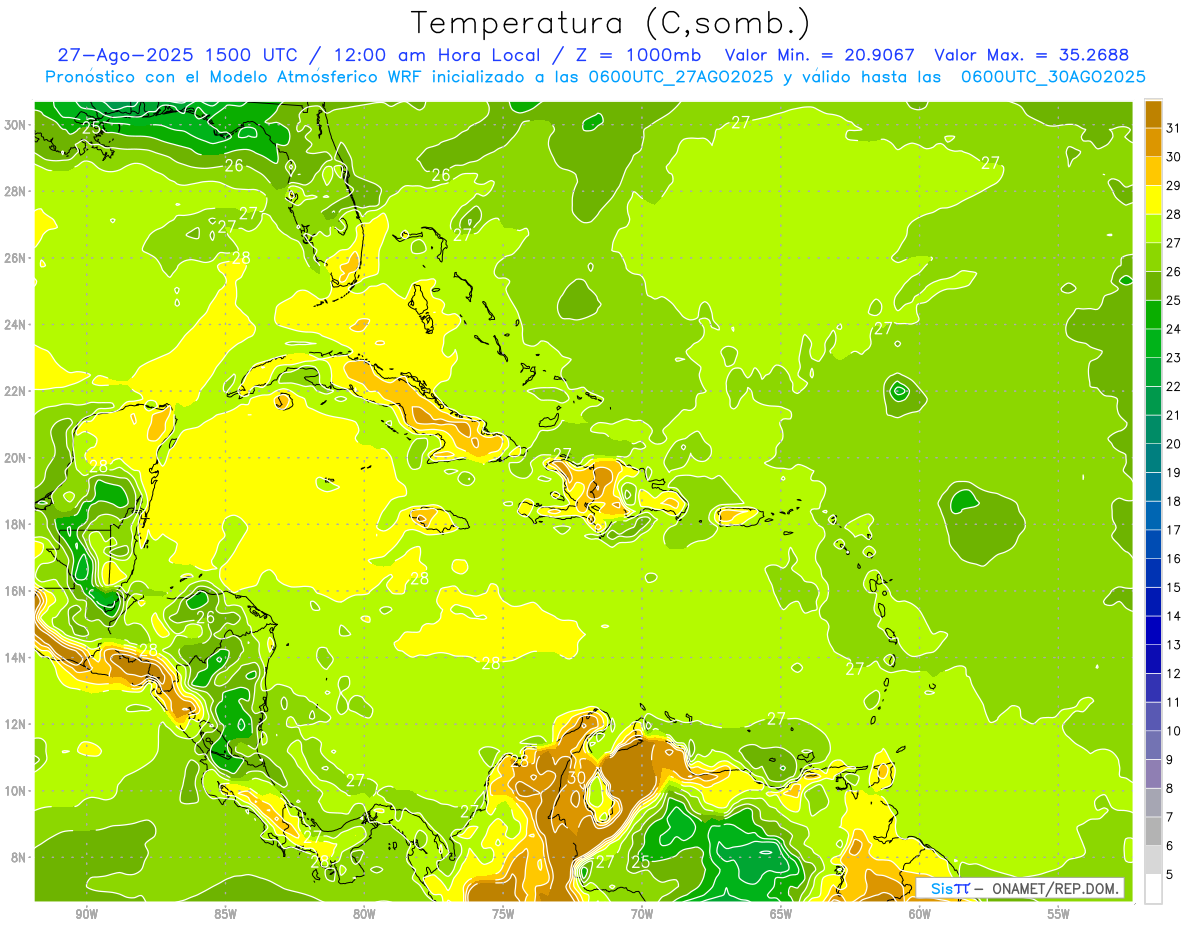Click the 30N latitude axis label
This screenshot has width=1200, height=927.
[x=17, y=125]
